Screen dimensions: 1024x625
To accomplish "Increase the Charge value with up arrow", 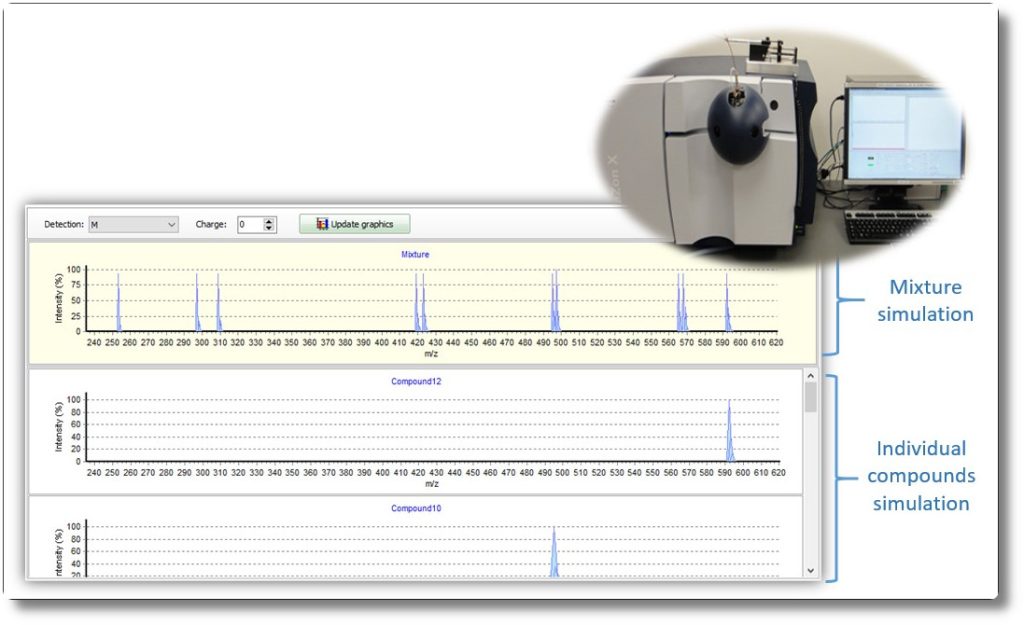I will click(269, 221).
